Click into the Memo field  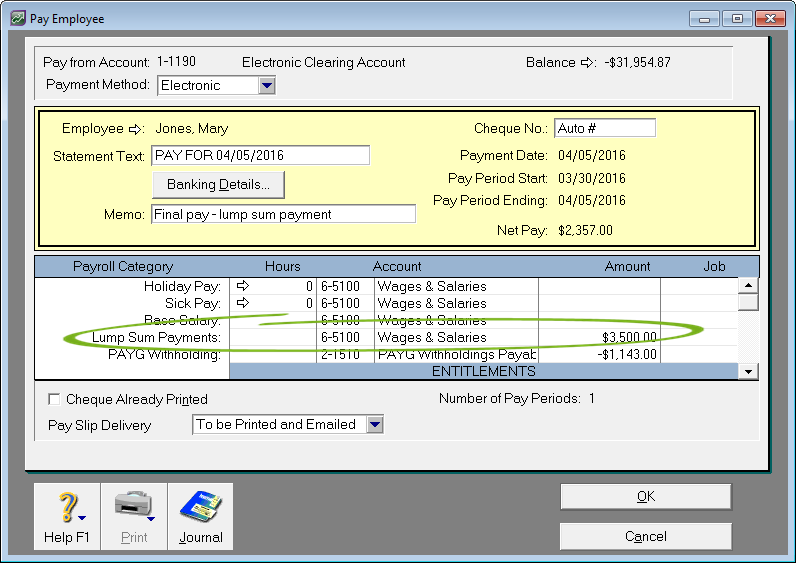coord(283,214)
